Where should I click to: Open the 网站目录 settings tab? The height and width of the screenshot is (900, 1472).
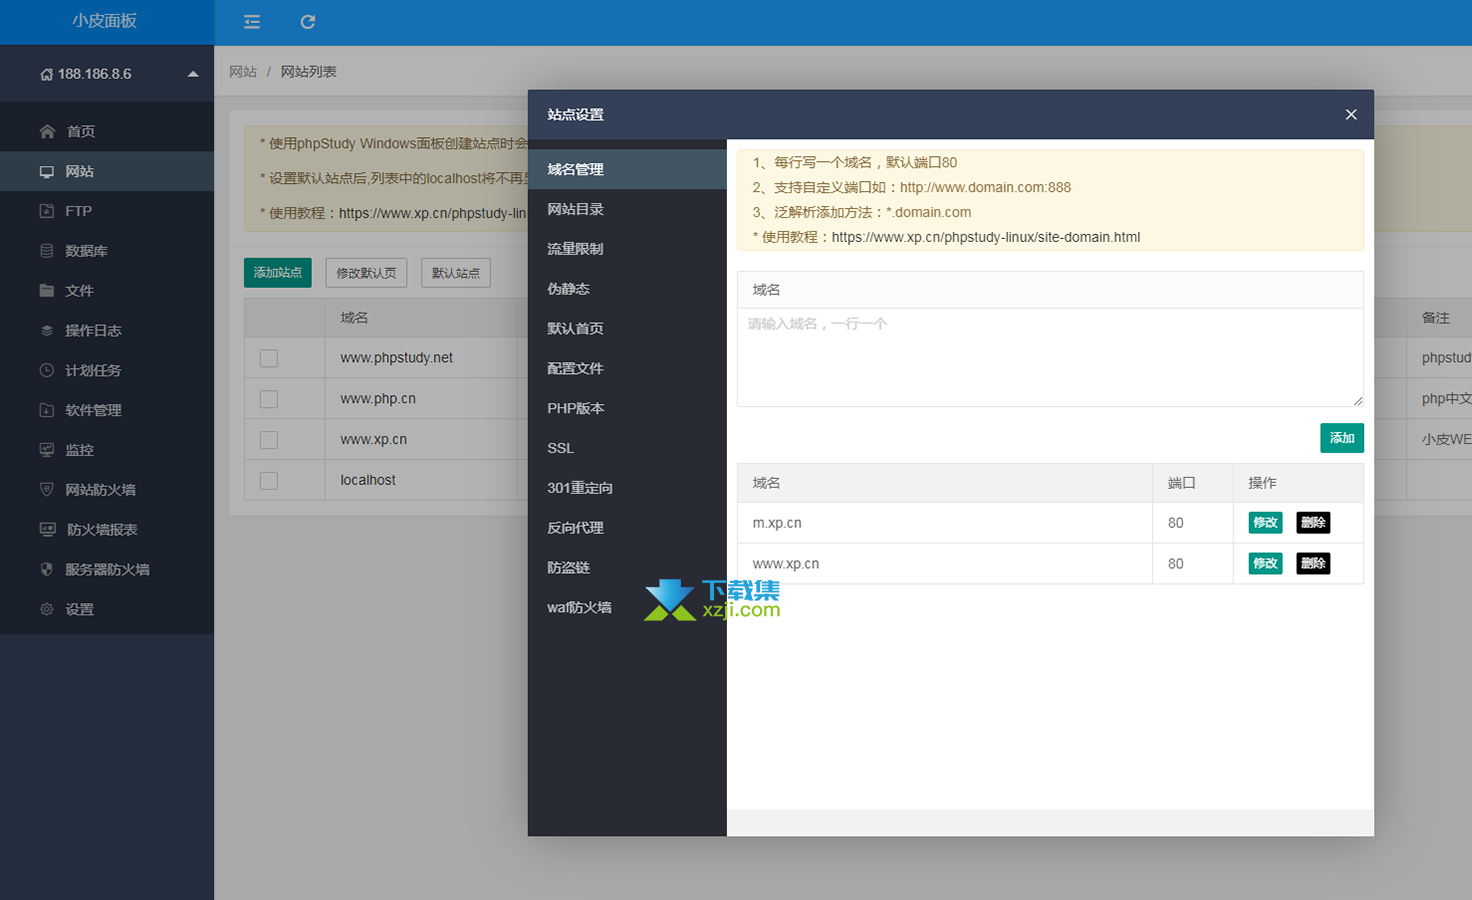point(627,209)
